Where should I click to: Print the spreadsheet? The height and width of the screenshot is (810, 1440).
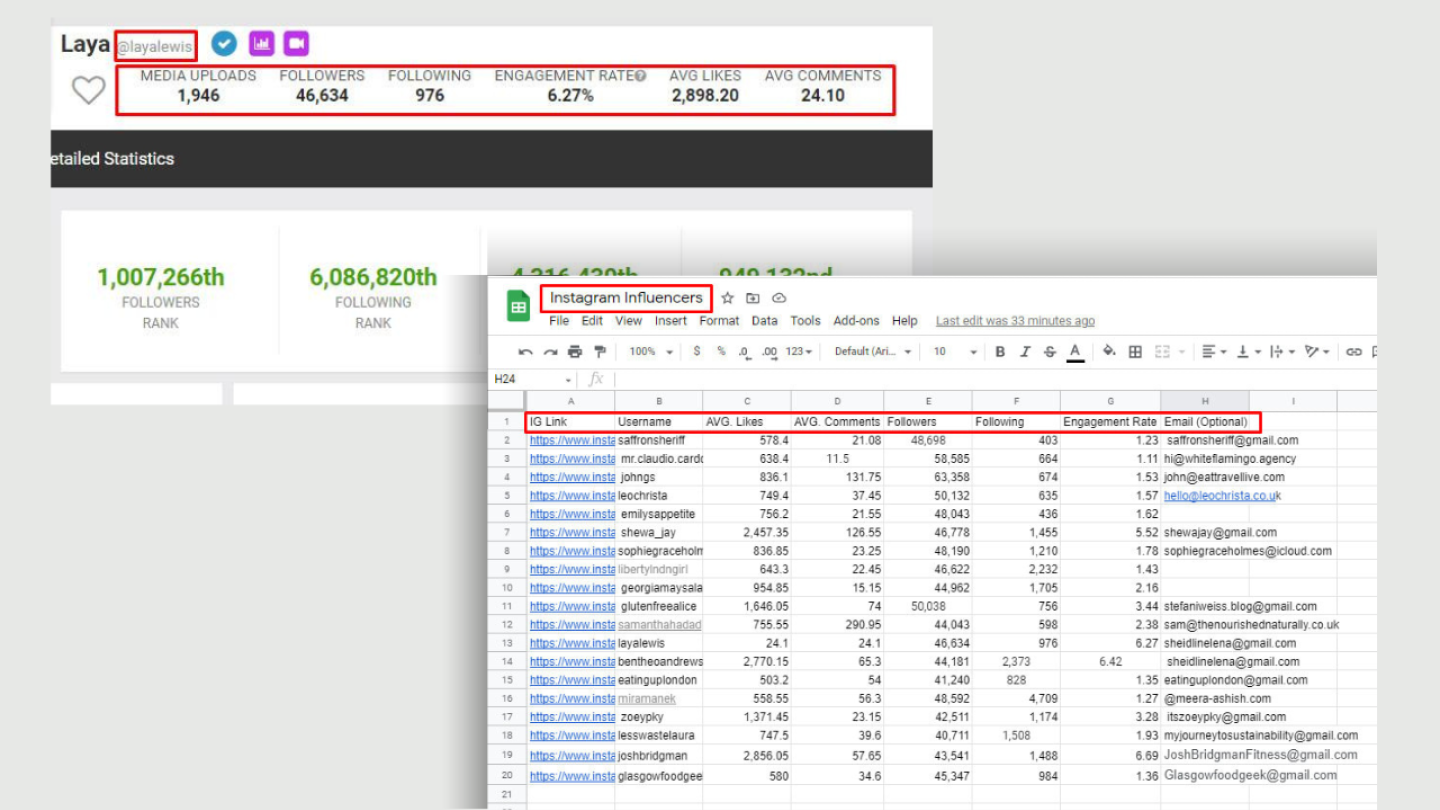(x=574, y=352)
